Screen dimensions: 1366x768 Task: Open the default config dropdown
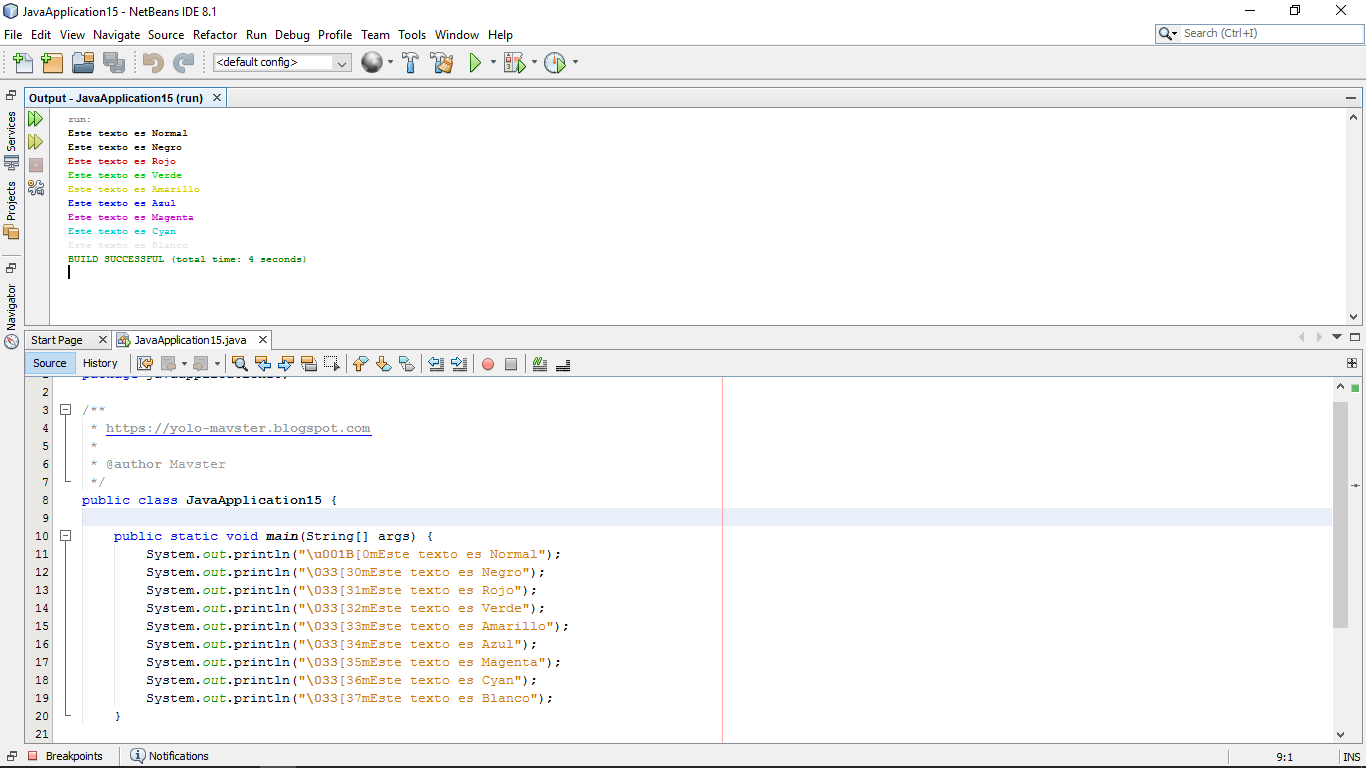340,62
